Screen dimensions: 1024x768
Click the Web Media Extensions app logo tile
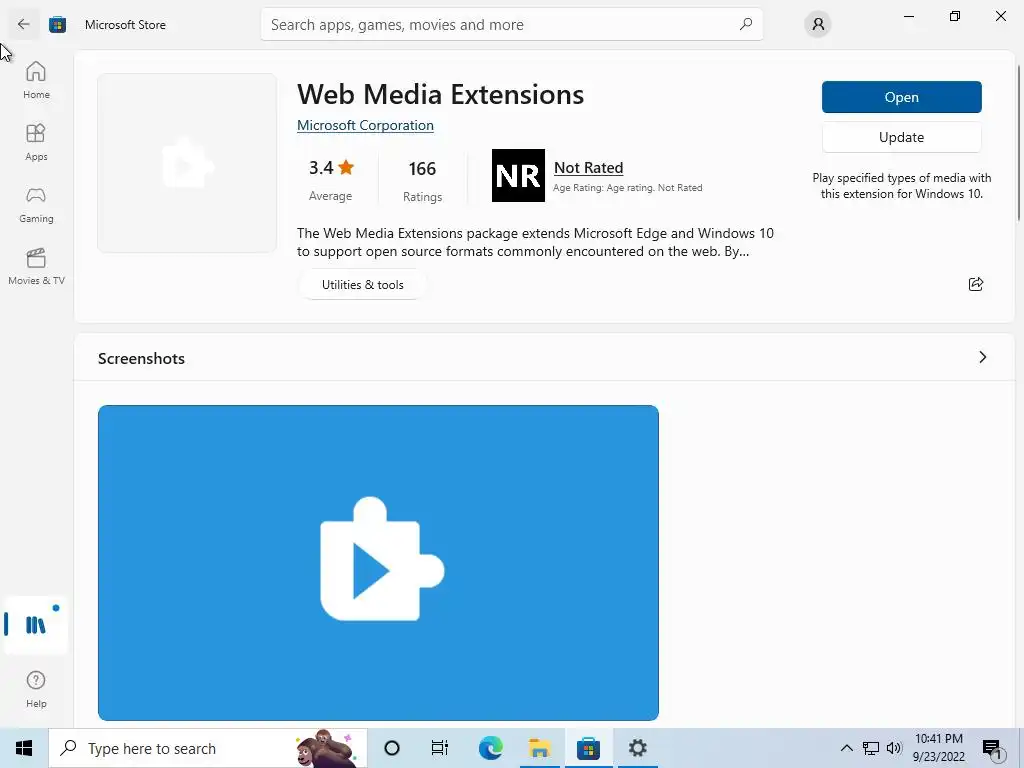click(187, 163)
